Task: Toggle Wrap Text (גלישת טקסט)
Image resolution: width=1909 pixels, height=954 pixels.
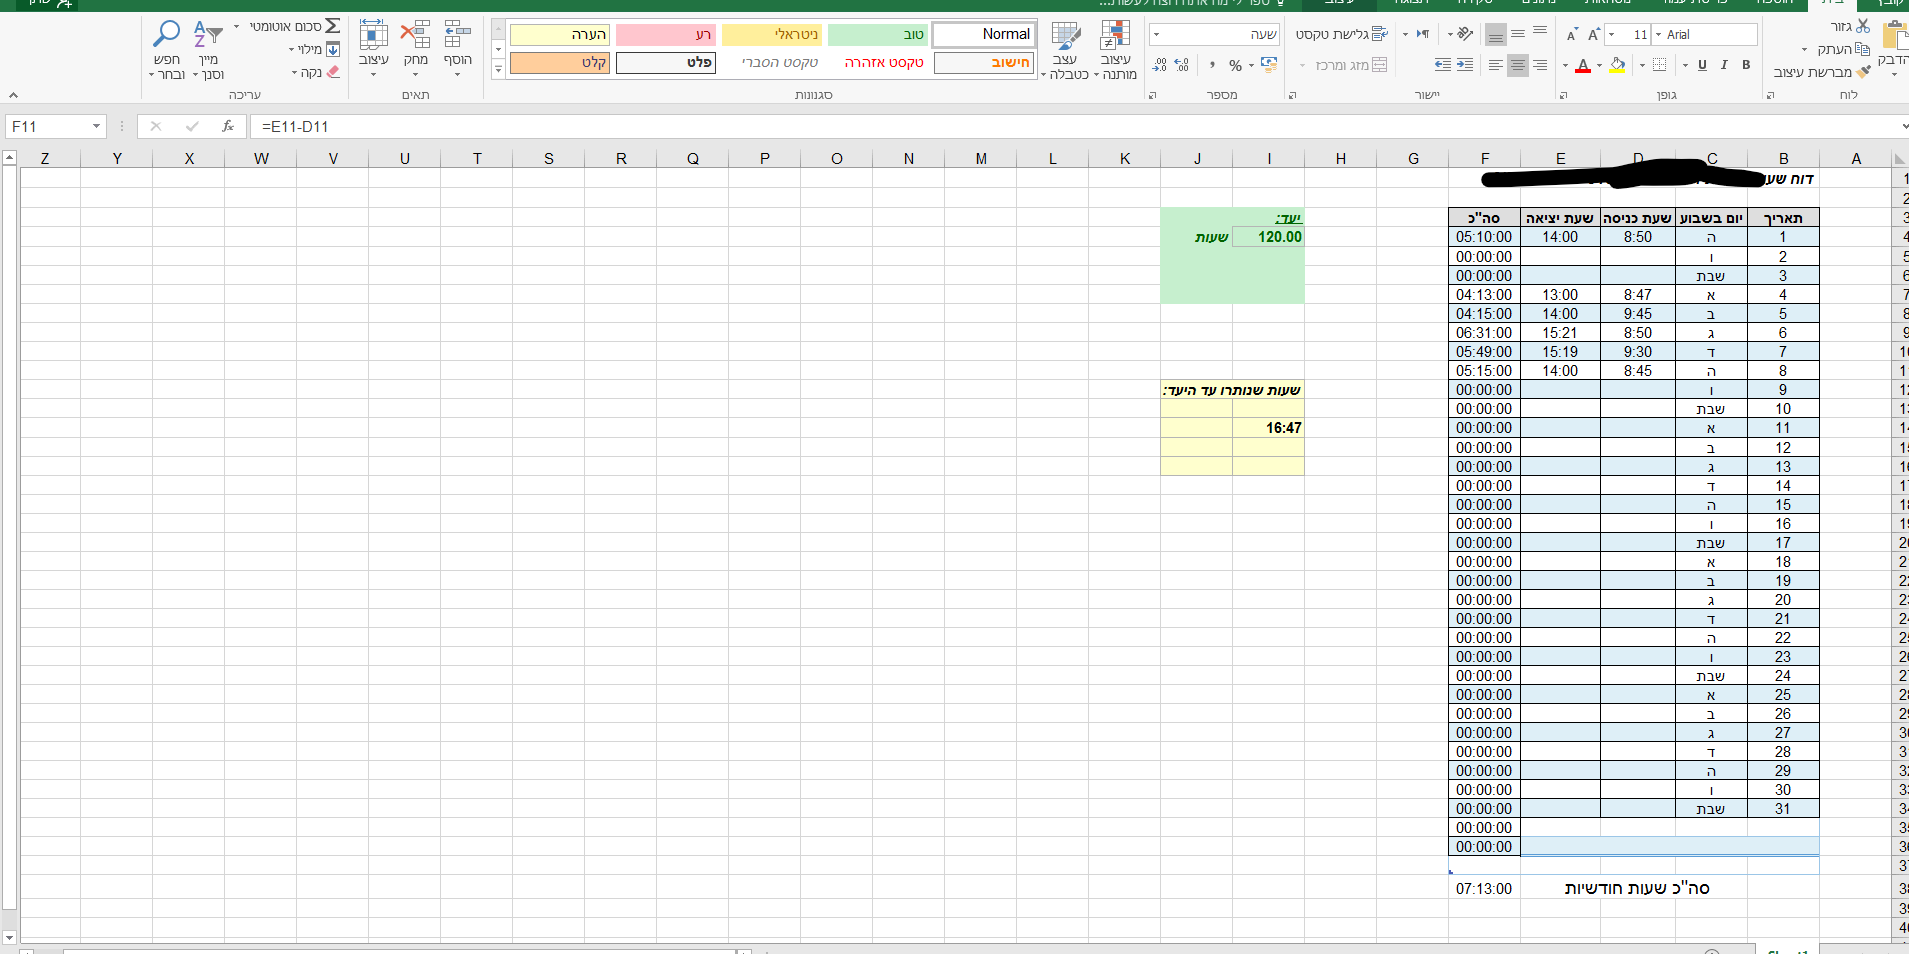Action: (x=1342, y=34)
